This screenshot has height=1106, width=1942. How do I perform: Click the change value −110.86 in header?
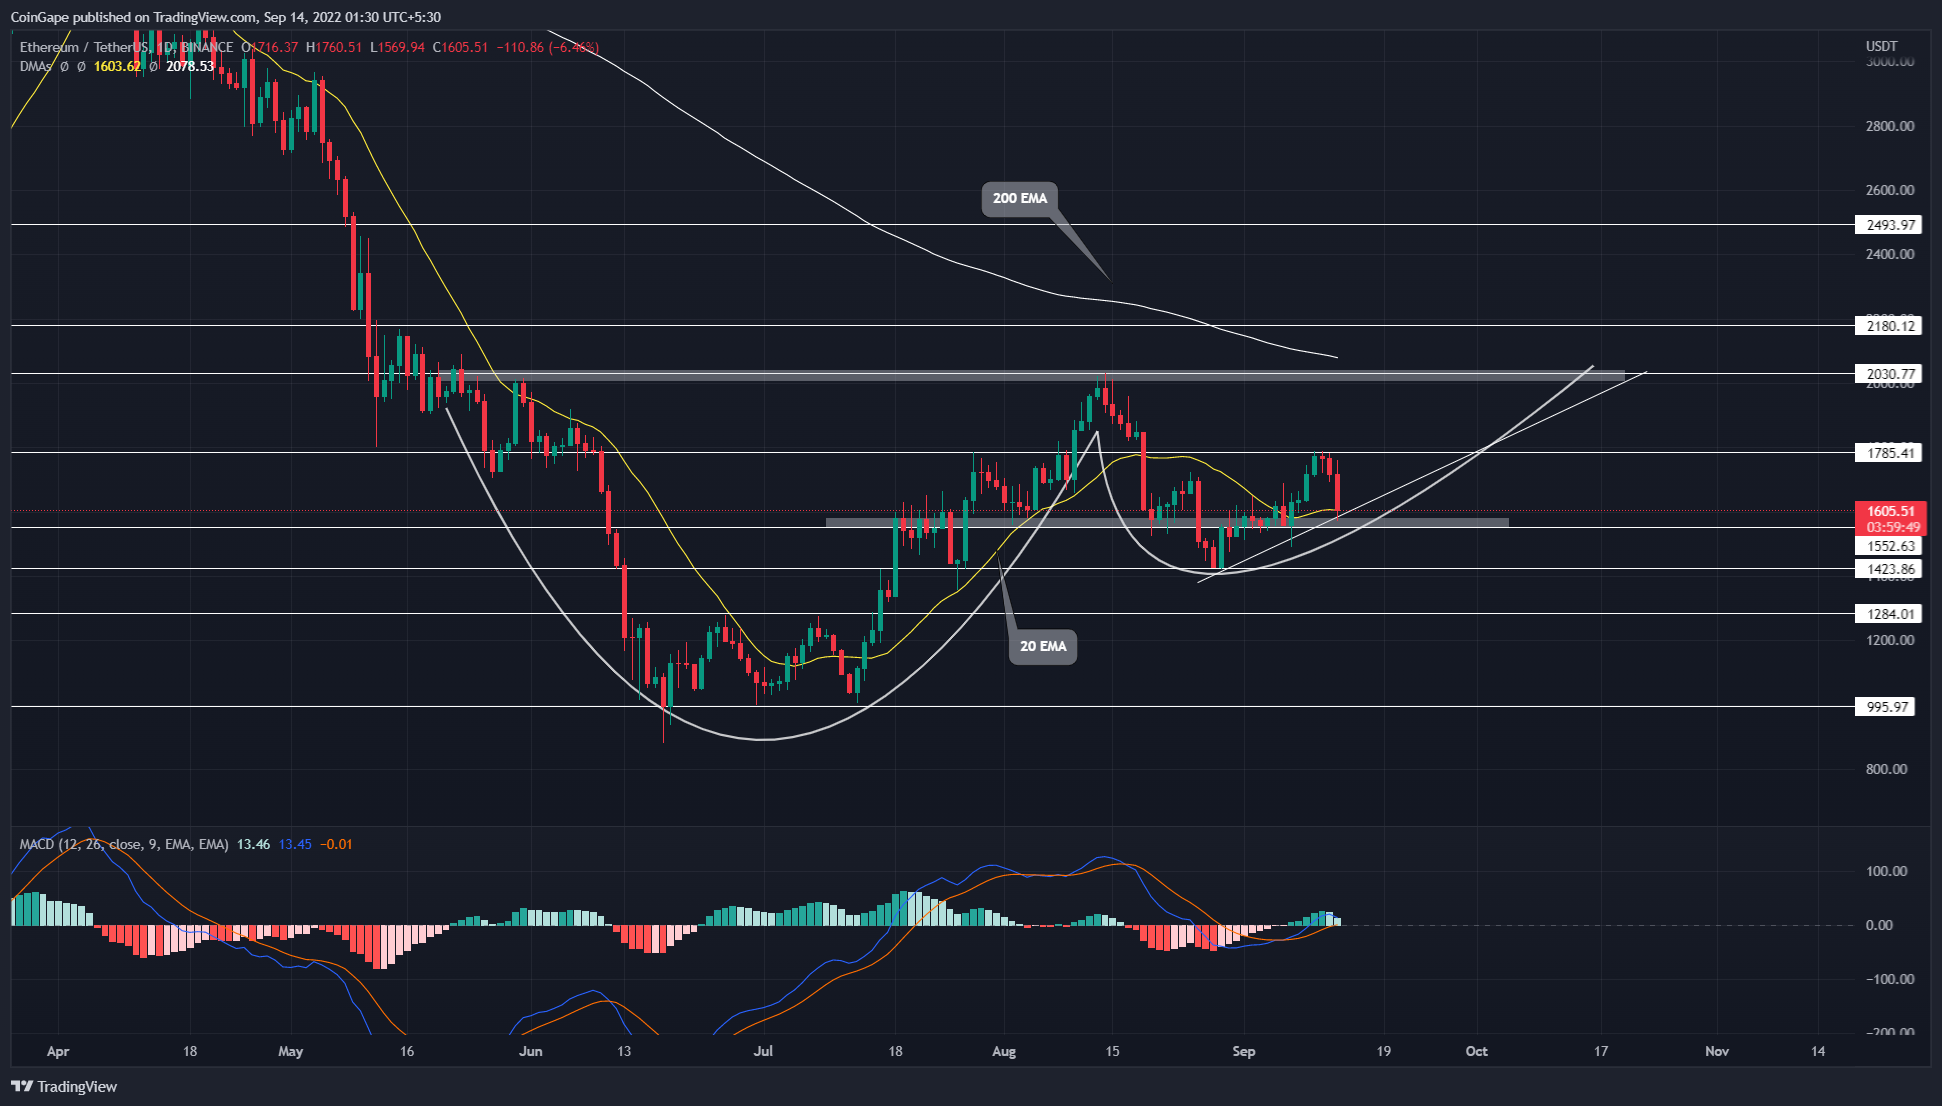point(520,47)
